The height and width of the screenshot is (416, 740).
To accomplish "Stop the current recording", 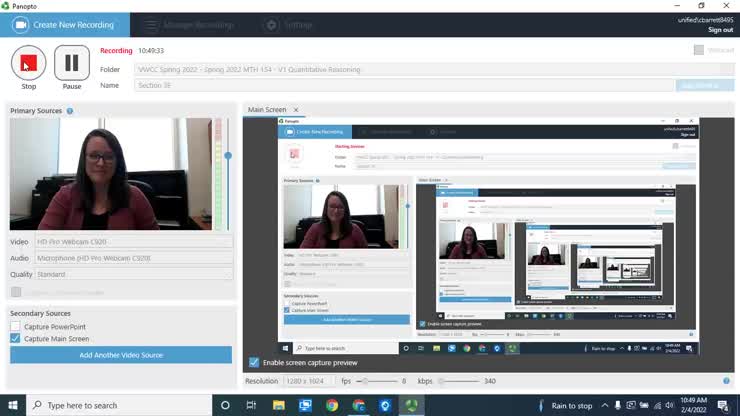I will 28,64.
